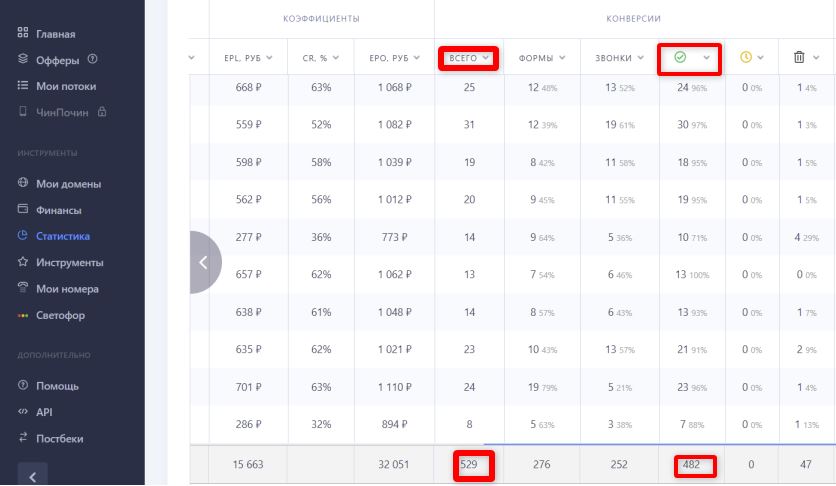Image resolution: width=836 pixels, height=486 pixels.
Task: Click the Офферы layers icon
Action: (x=23, y=60)
